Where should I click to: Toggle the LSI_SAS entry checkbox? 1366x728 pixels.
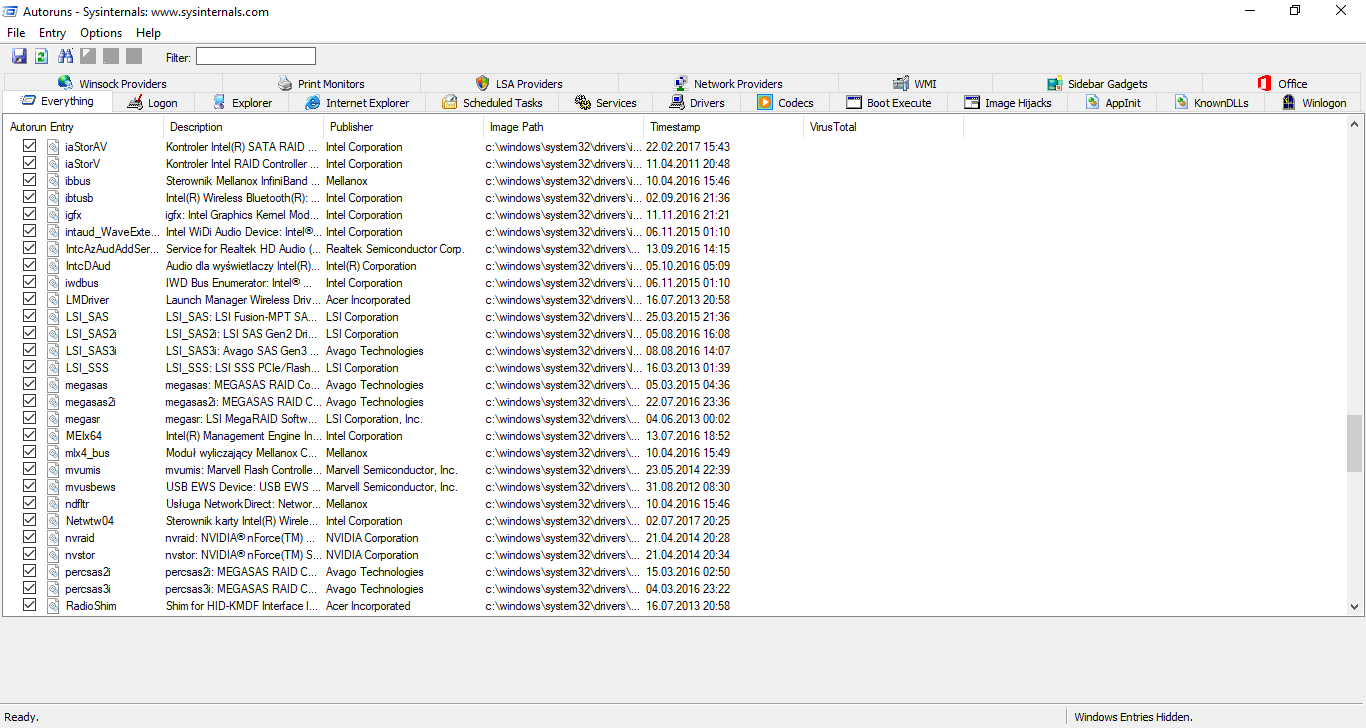(x=29, y=316)
